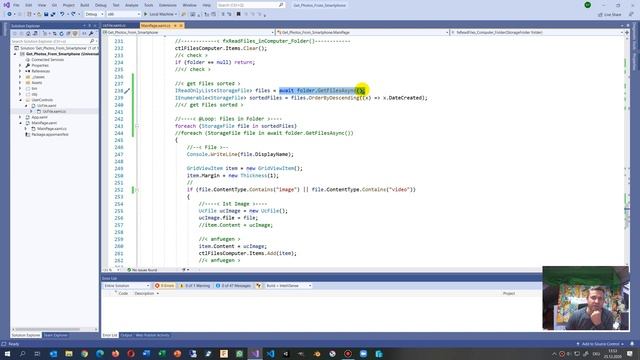The width and height of the screenshot is (640, 360).
Task: Click the Redo arrow in the toolbar
Action: point(73,14)
